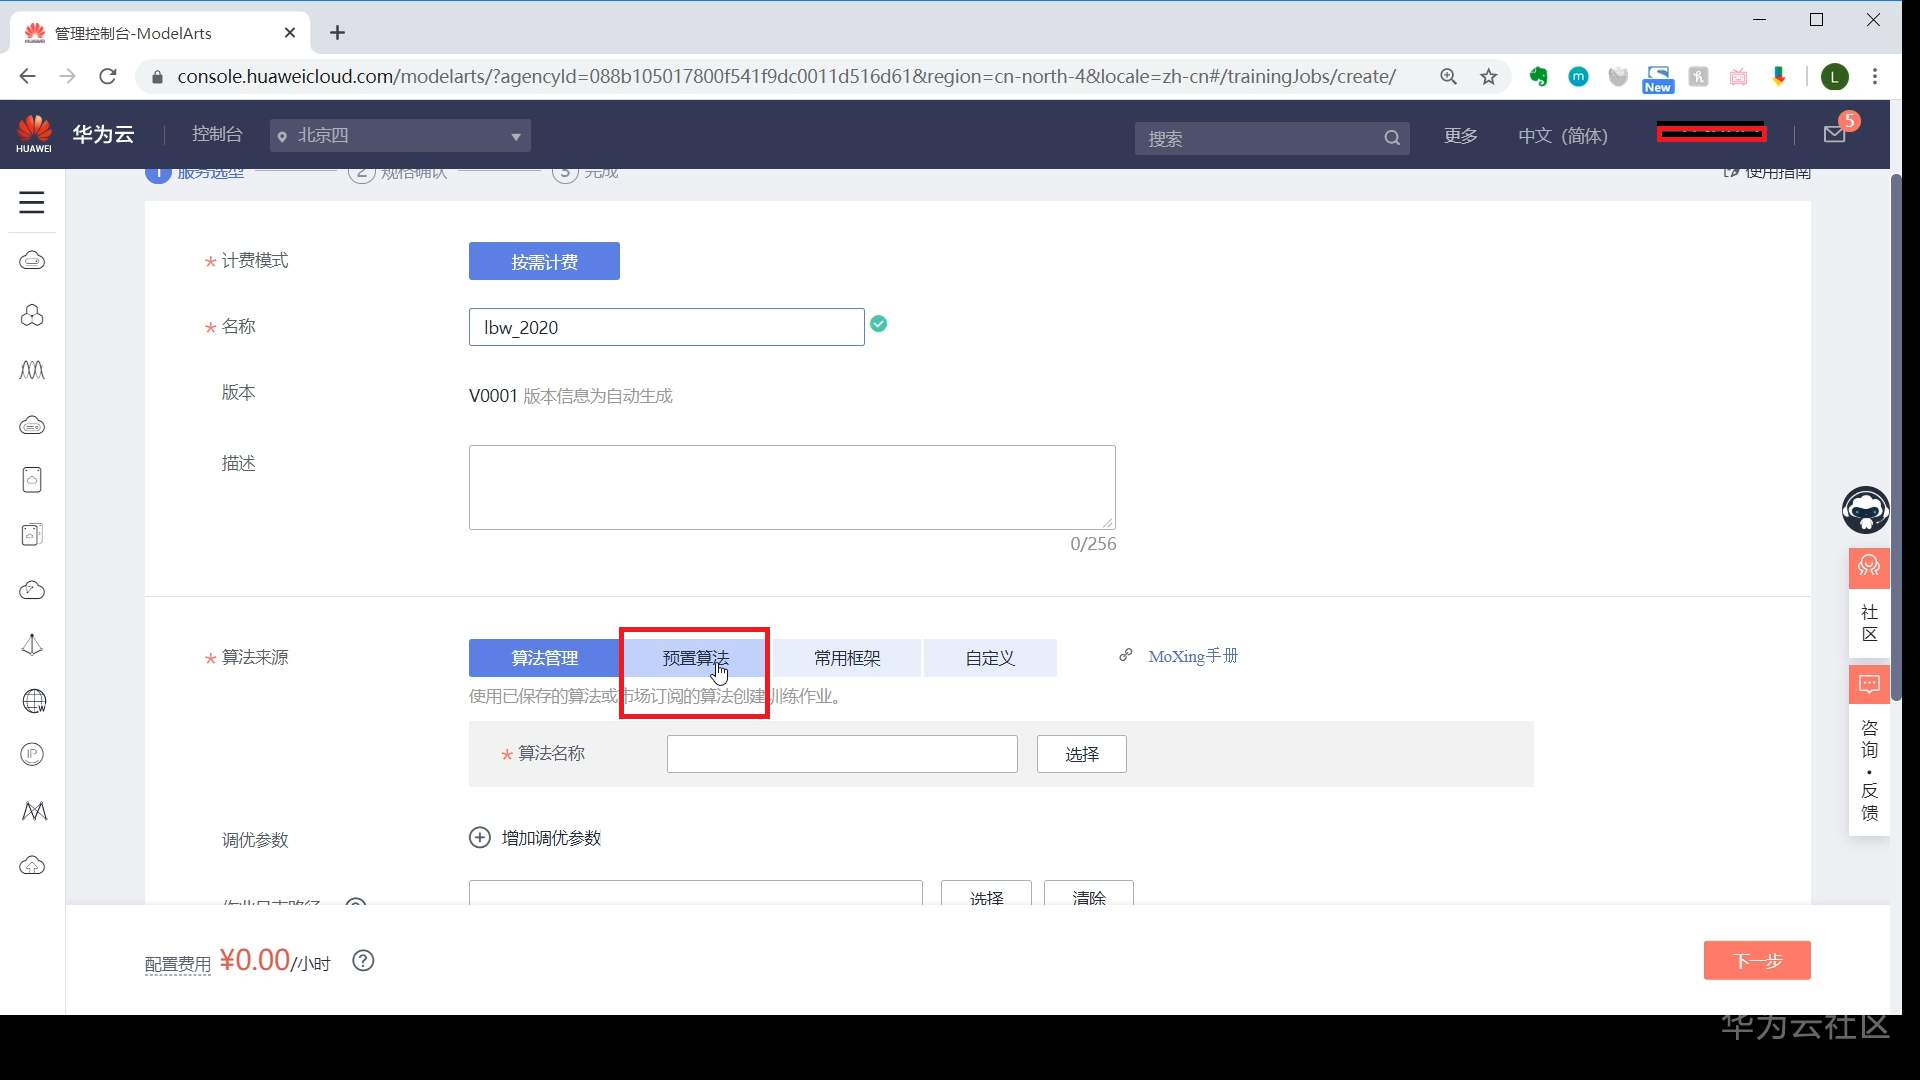The image size is (1920, 1080).
Task: Open the hamburger sidebar menu
Action: (x=32, y=203)
